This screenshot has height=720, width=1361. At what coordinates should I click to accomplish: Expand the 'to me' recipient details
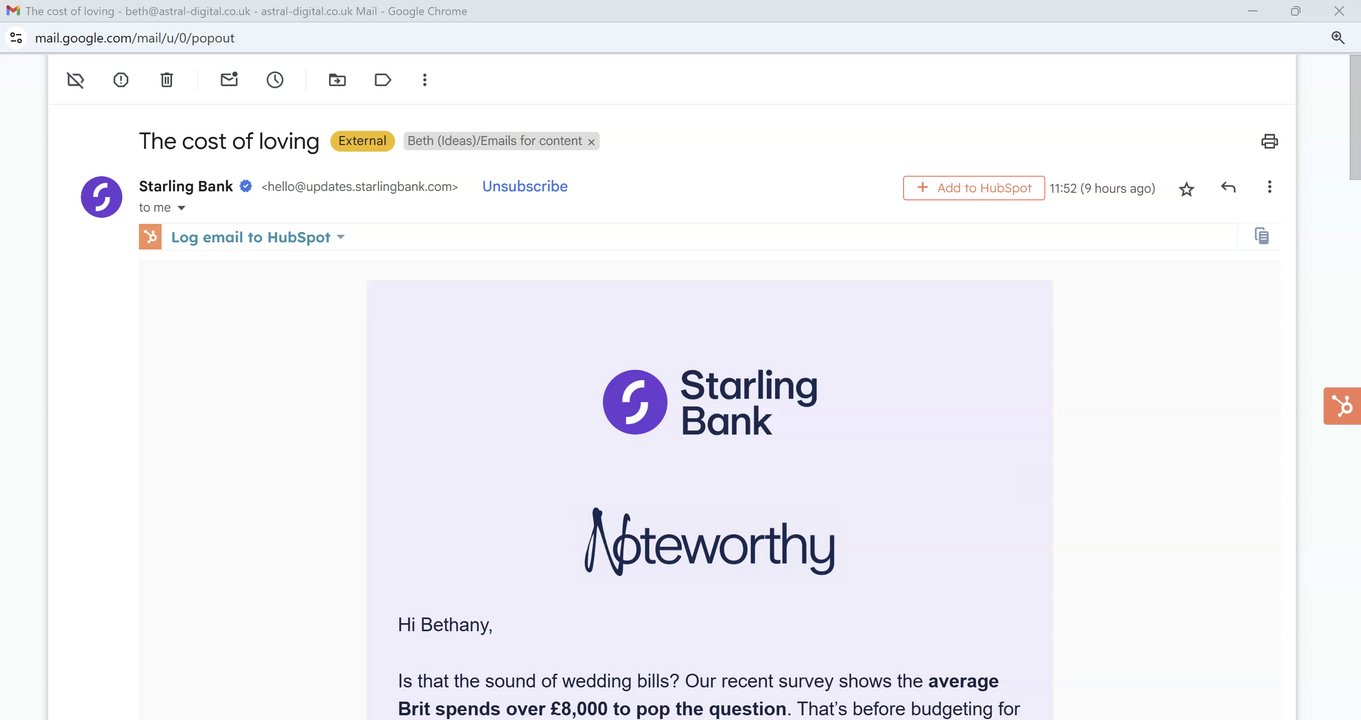click(x=181, y=208)
